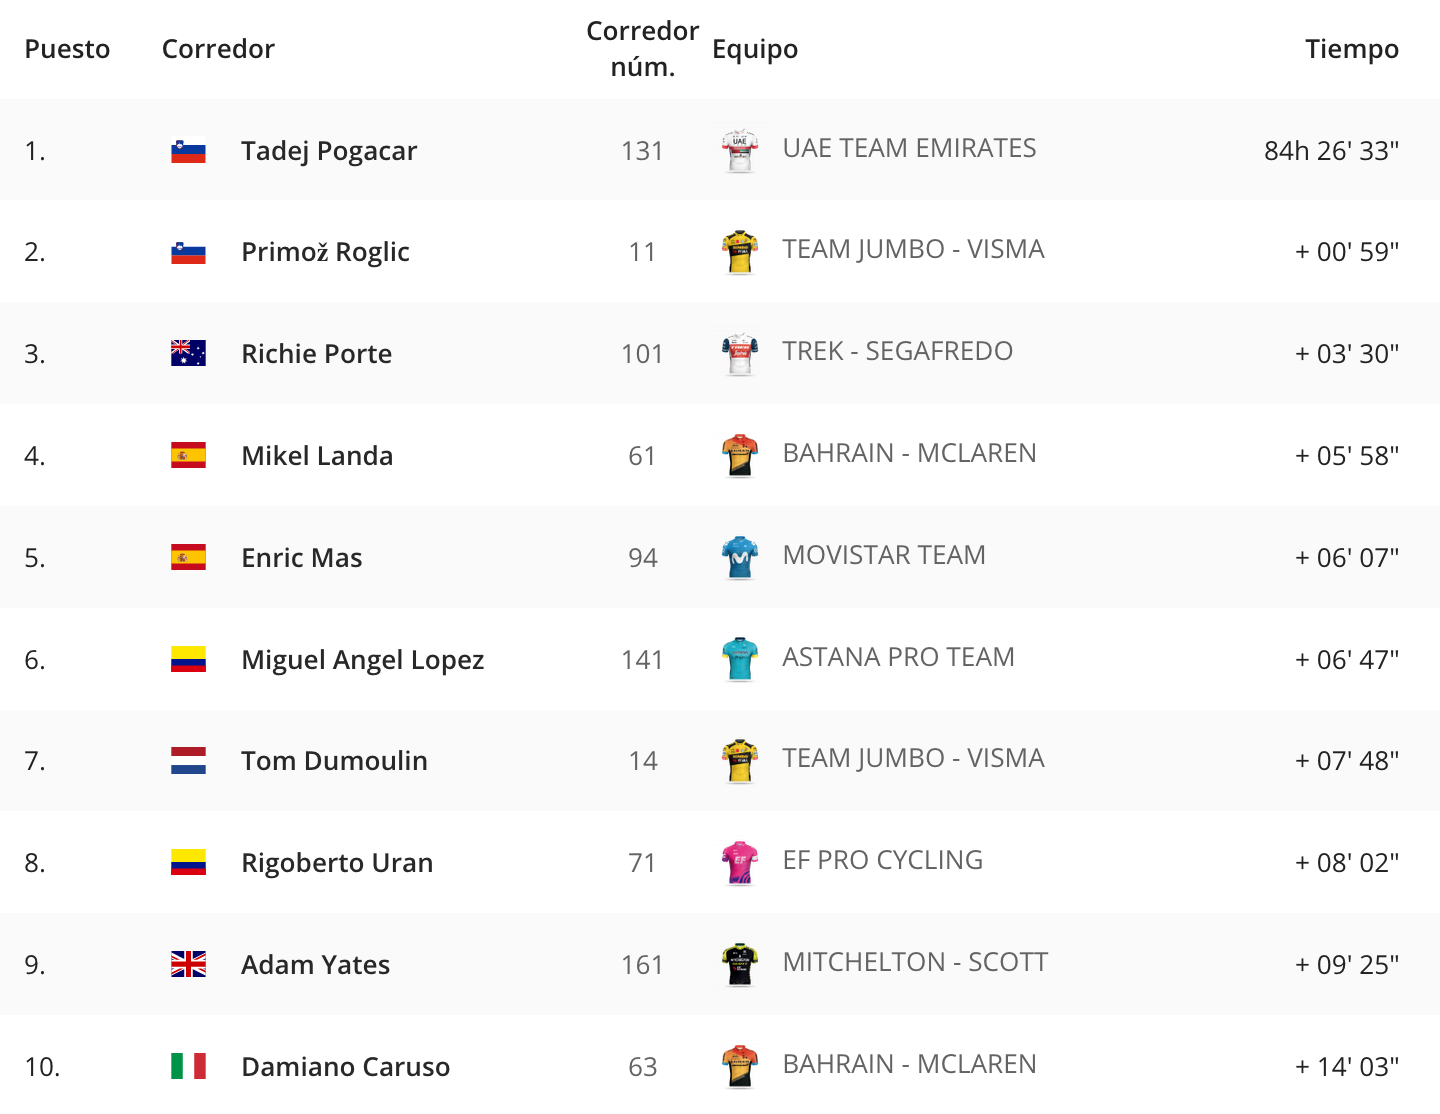1440x1114 pixels.
Task: Click the Equipo column header
Action: pos(755,49)
